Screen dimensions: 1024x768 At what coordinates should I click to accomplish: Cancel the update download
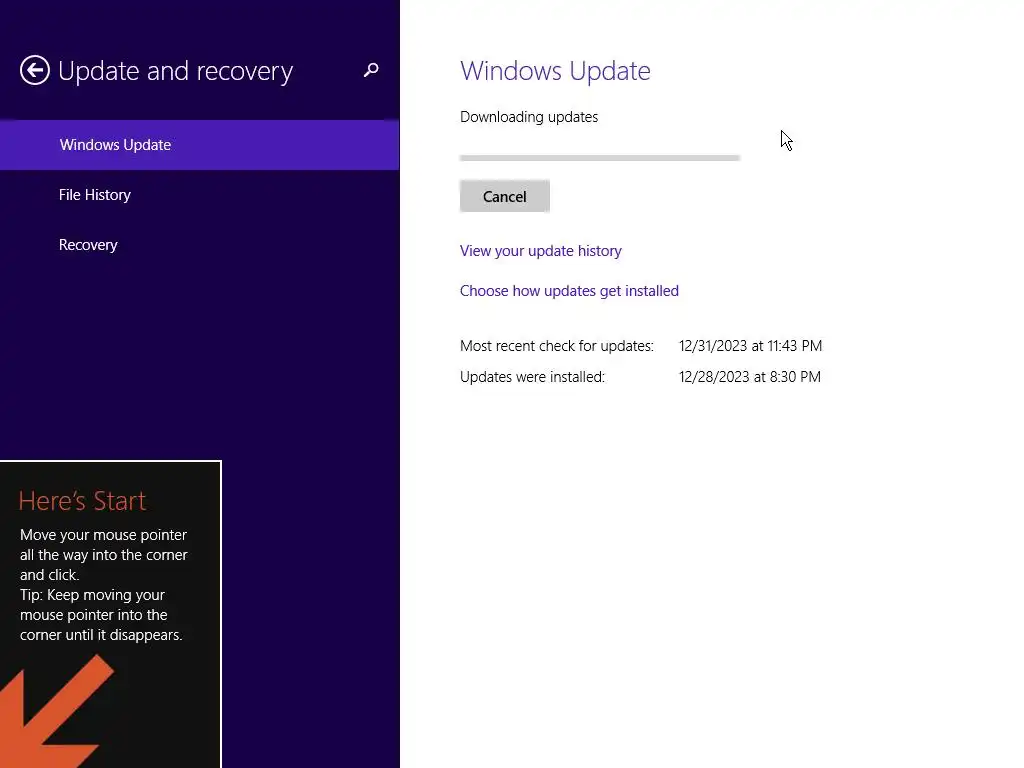[504, 196]
